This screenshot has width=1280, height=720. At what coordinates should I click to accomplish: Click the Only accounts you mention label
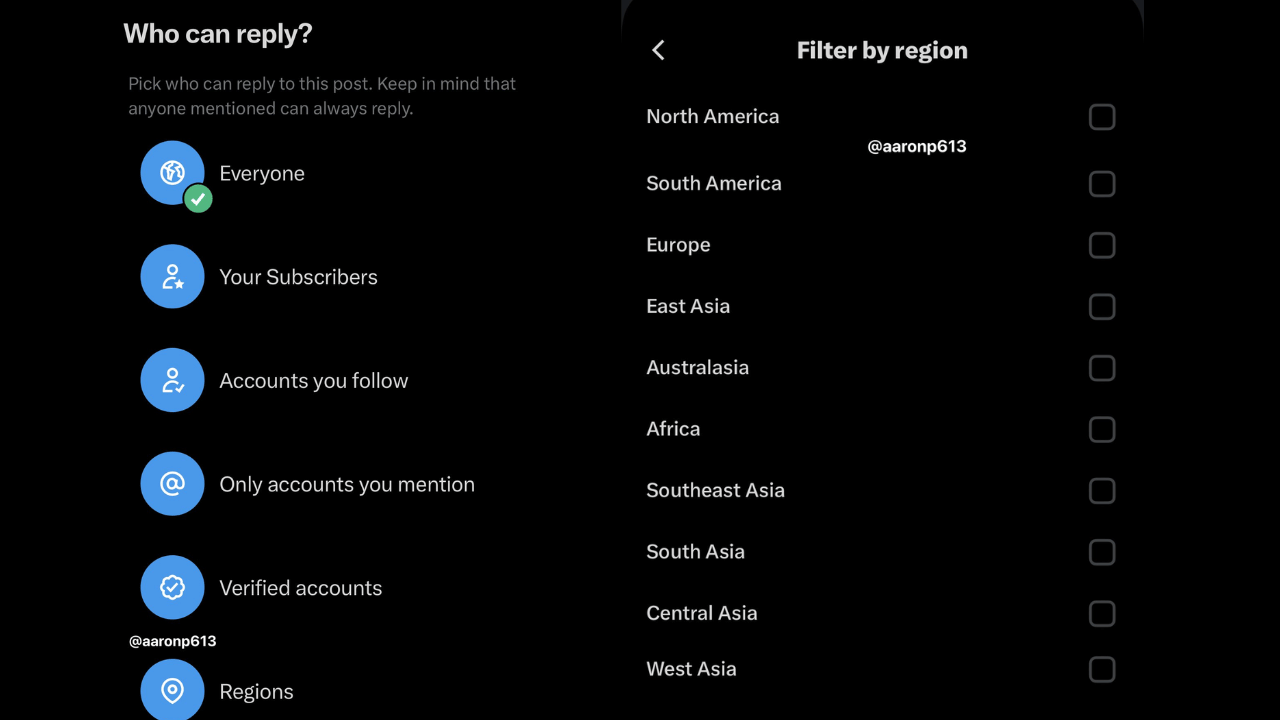[347, 484]
